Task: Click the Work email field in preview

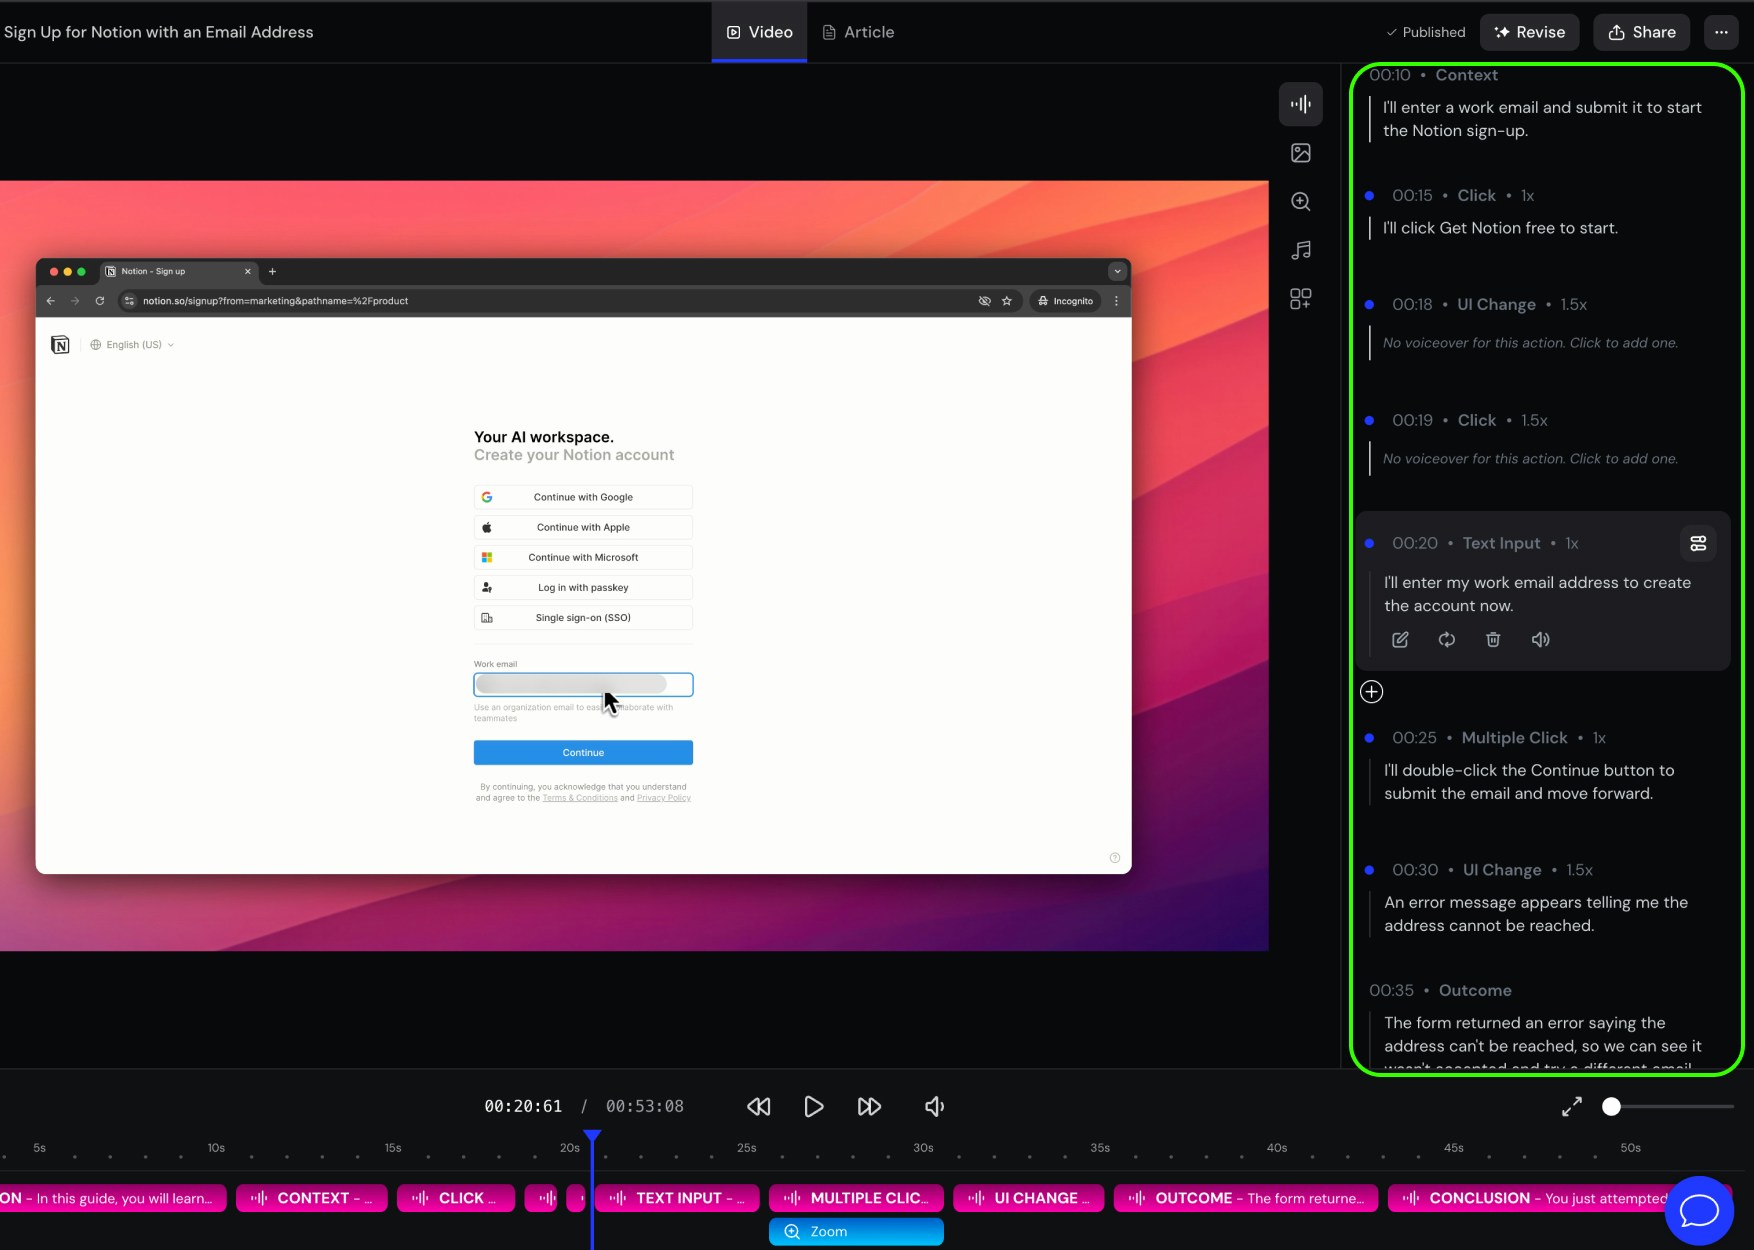Action: pyautogui.click(x=583, y=684)
